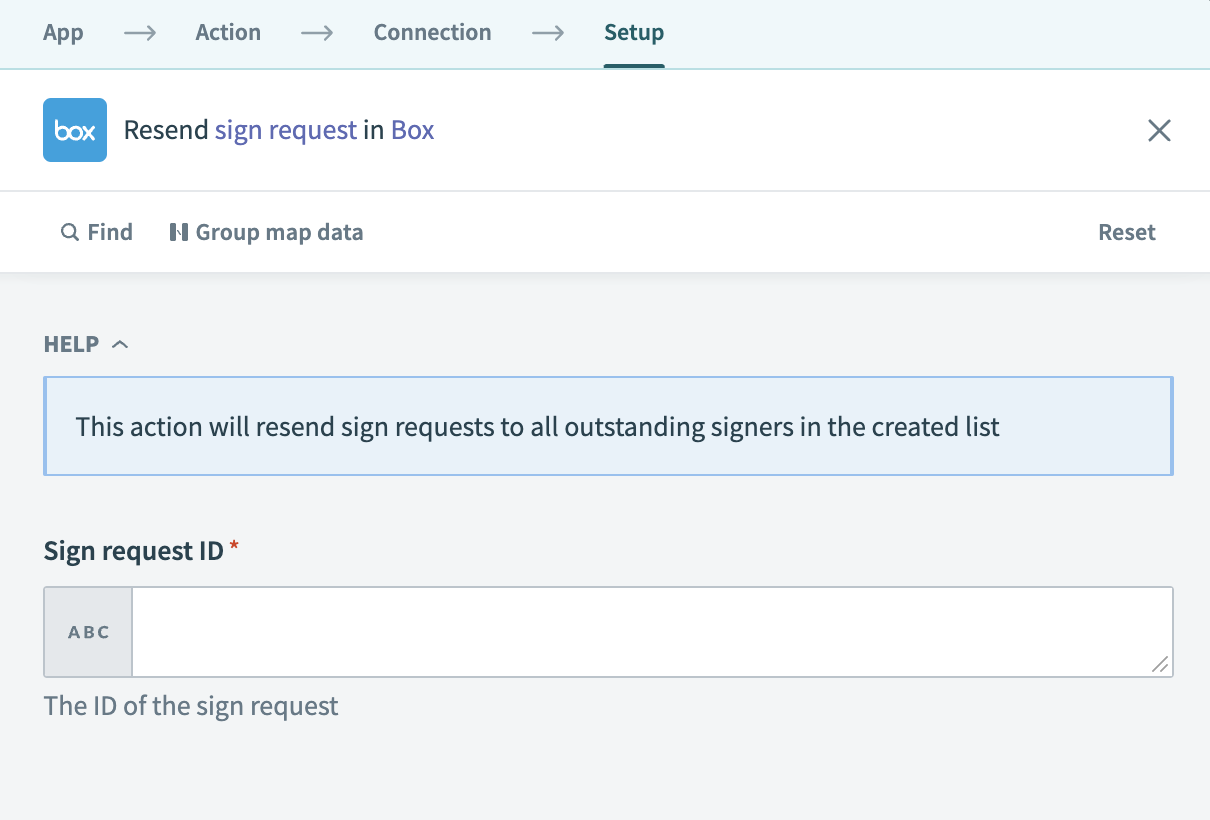
Task: Click the arrow between App and Action
Action: (x=137, y=32)
